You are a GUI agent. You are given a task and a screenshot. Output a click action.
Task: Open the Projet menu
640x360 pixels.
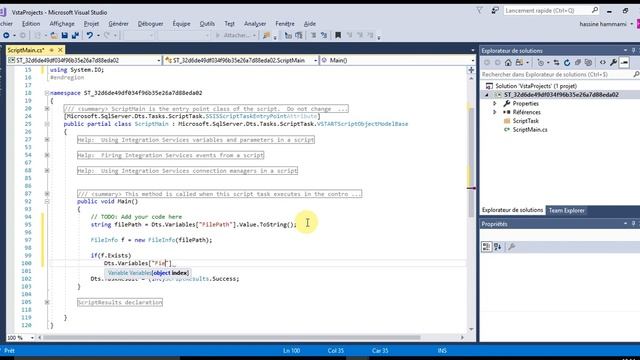click(x=91, y=24)
